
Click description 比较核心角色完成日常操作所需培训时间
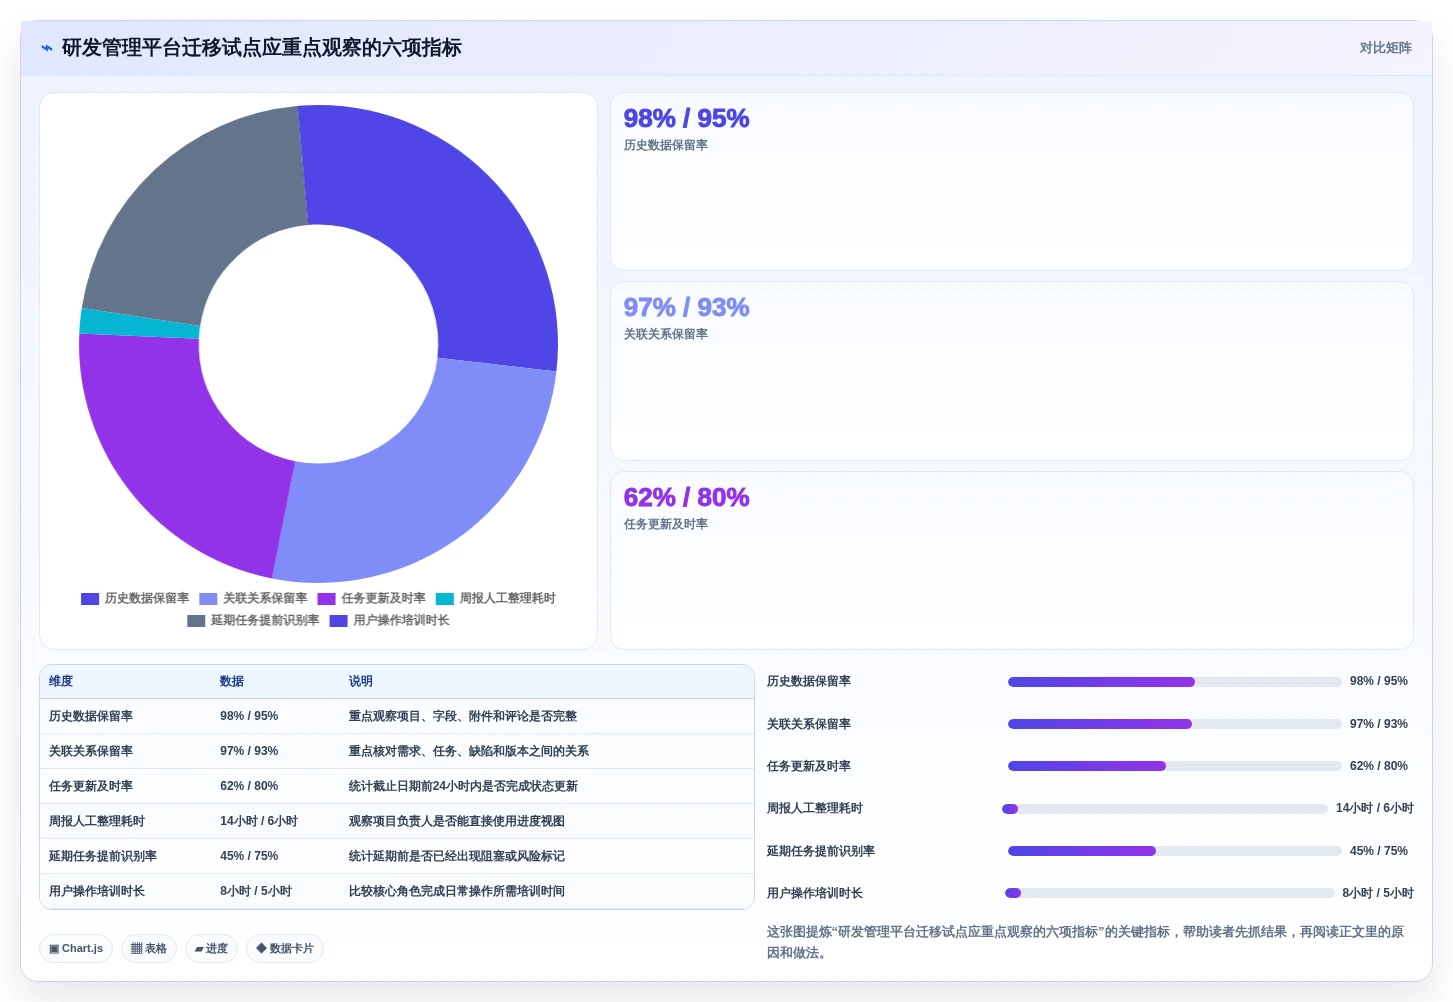pos(456,891)
